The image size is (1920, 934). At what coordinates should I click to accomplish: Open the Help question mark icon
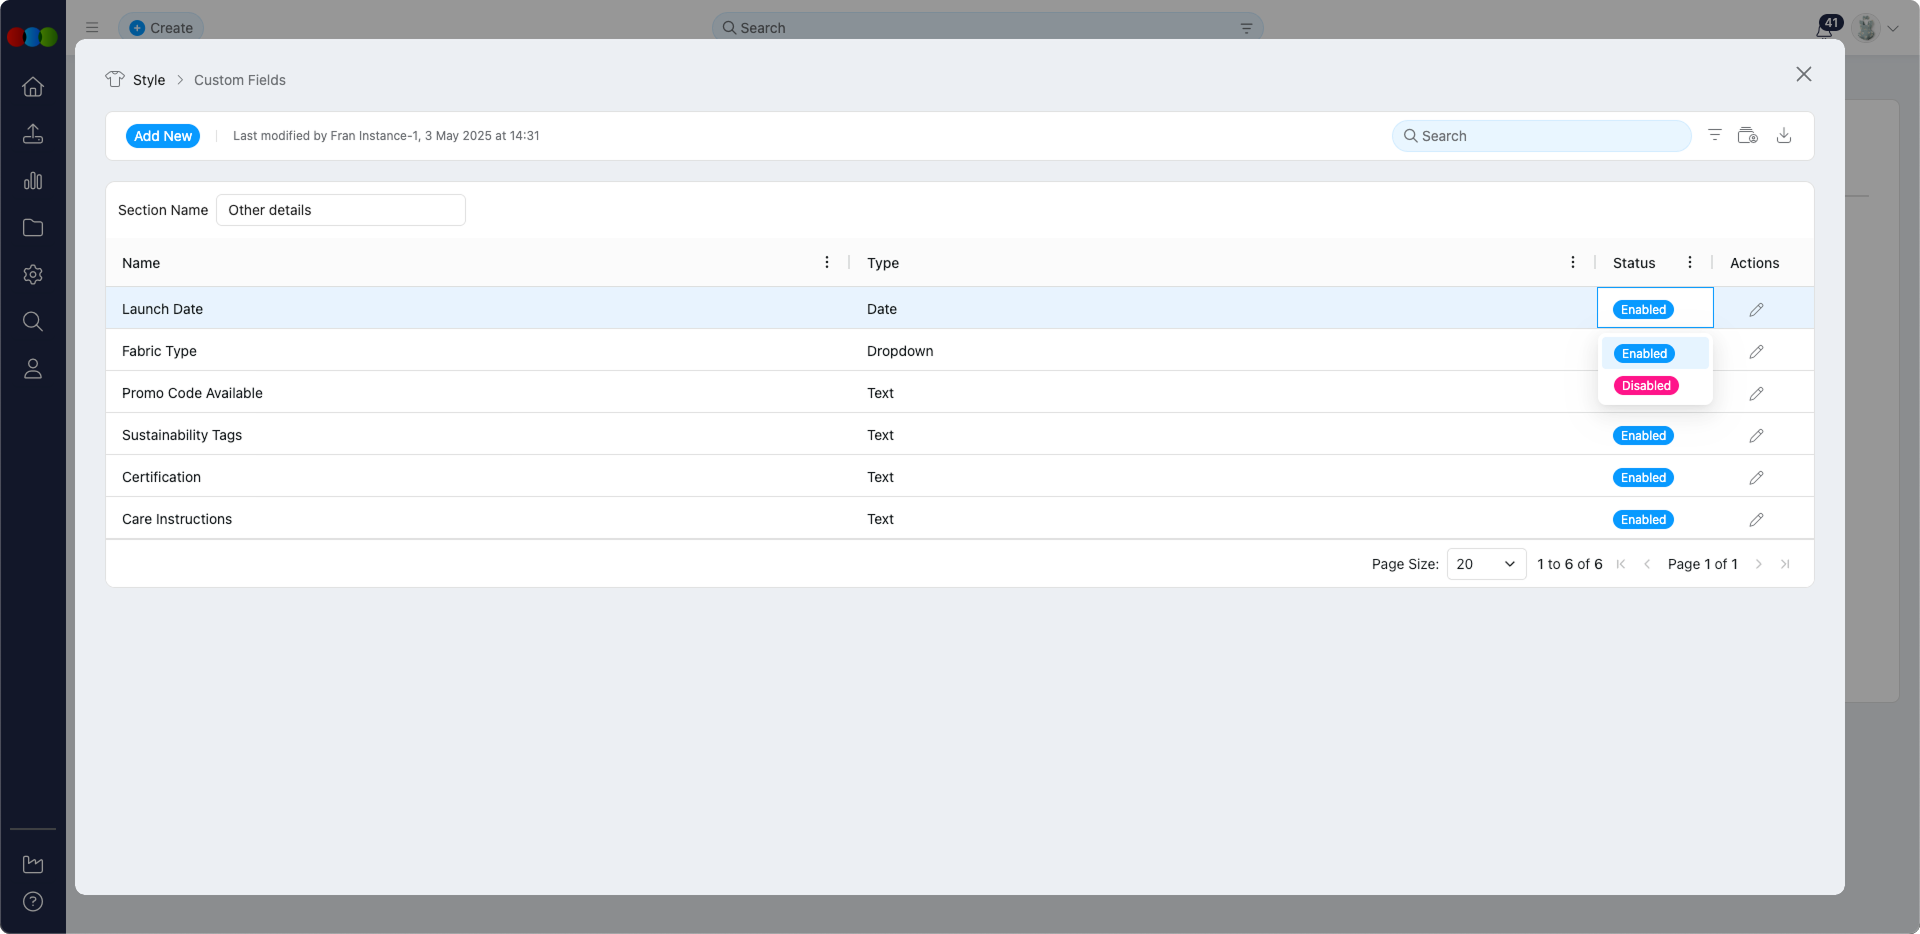point(33,901)
